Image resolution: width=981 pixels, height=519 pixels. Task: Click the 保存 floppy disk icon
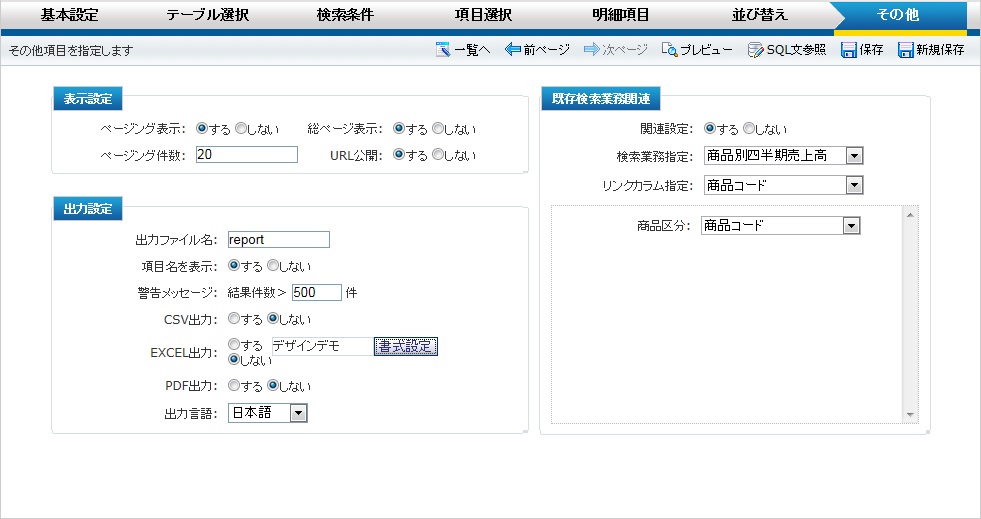click(x=848, y=50)
